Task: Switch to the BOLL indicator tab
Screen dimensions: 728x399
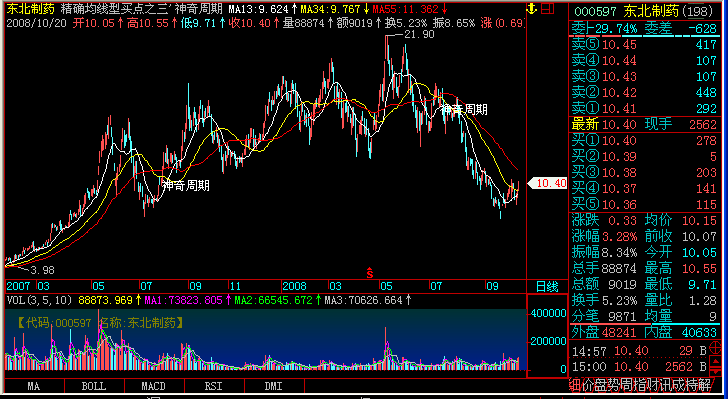Action: tap(94, 386)
